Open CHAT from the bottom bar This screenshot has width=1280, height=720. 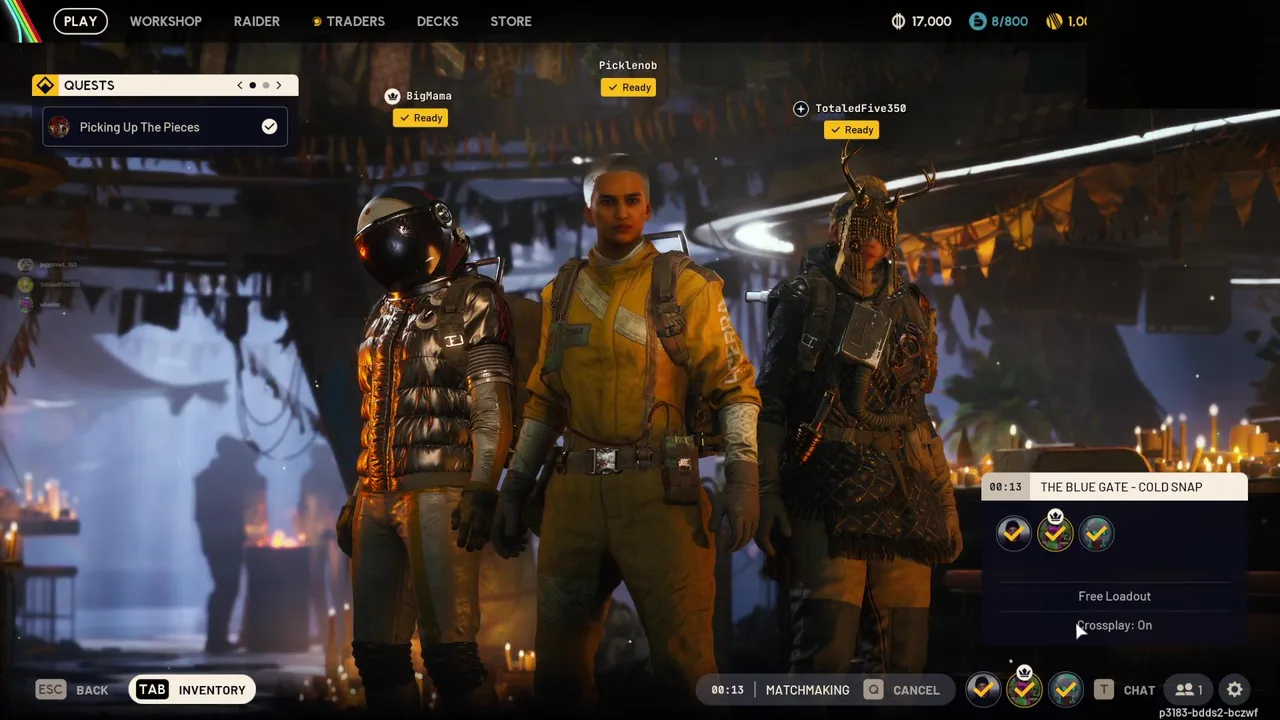pyautogui.click(x=1125, y=690)
